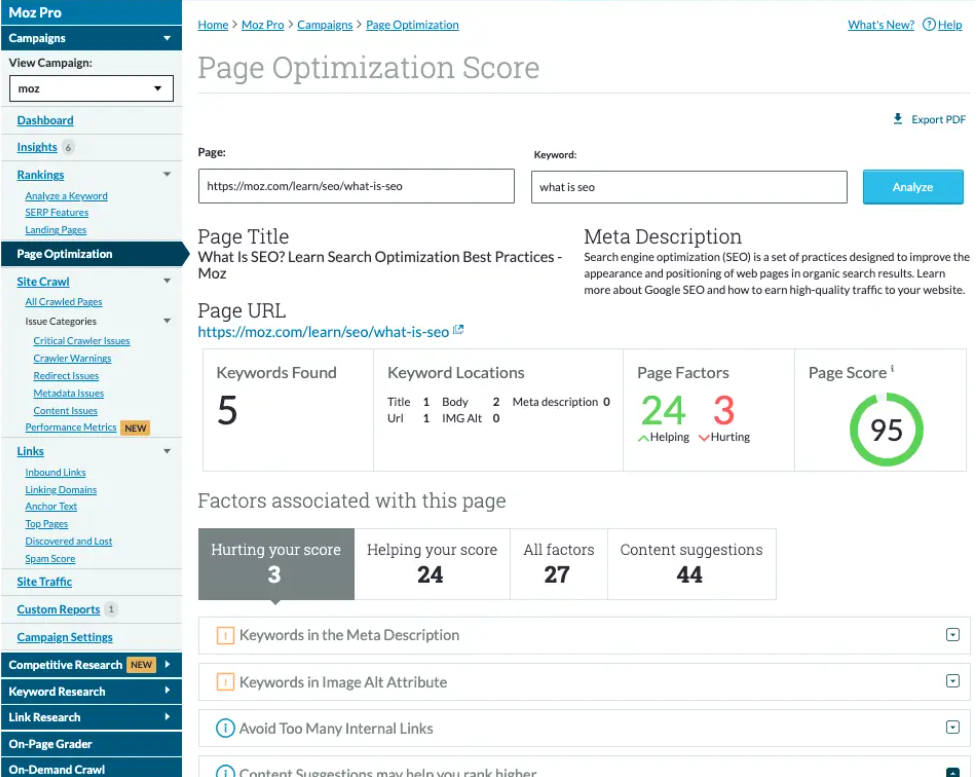Open Campaign Settings link

pos(65,637)
